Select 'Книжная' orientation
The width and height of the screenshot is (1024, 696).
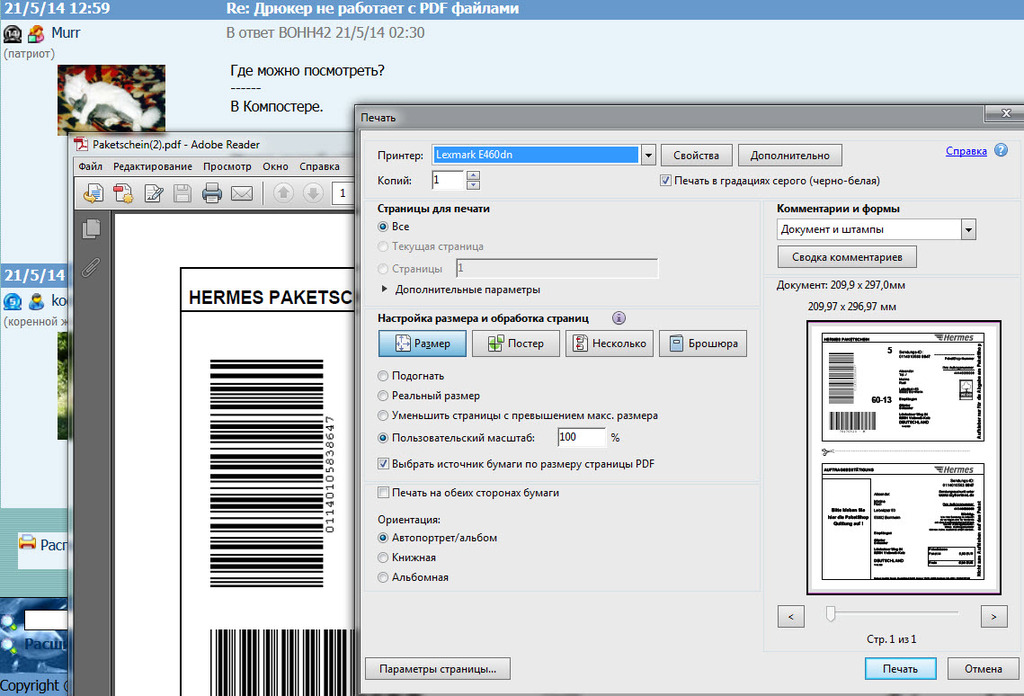(383, 558)
